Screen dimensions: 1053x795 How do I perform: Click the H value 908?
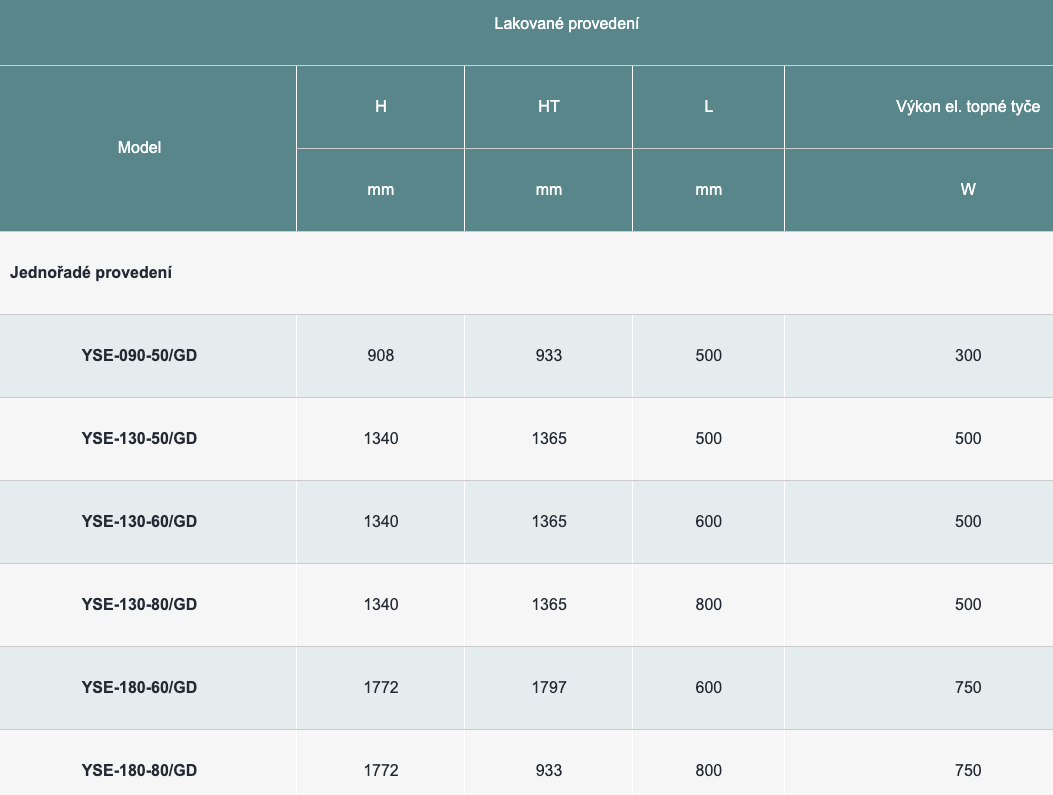380,356
